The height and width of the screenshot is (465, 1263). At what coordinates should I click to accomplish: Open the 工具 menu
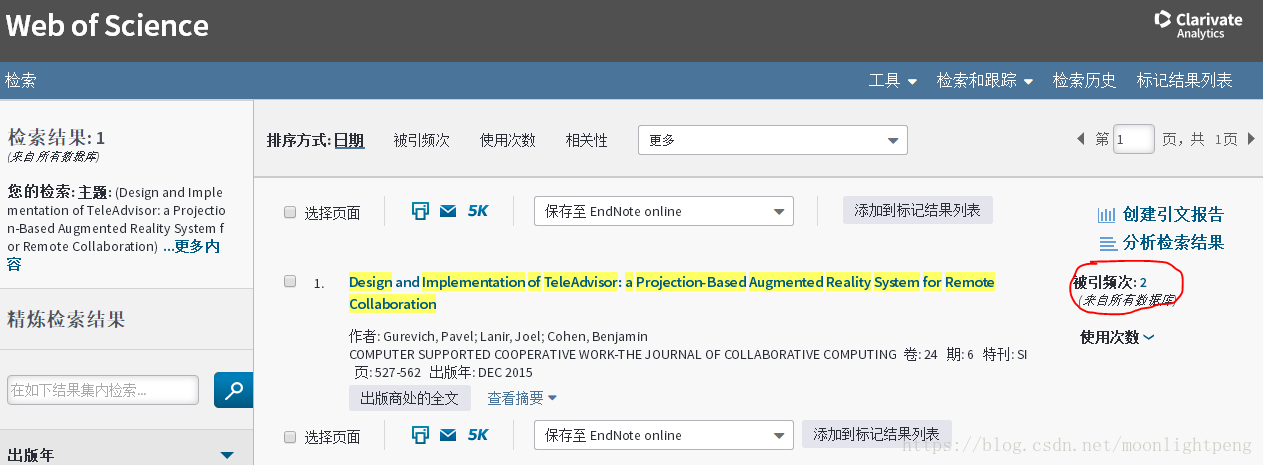point(892,81)
